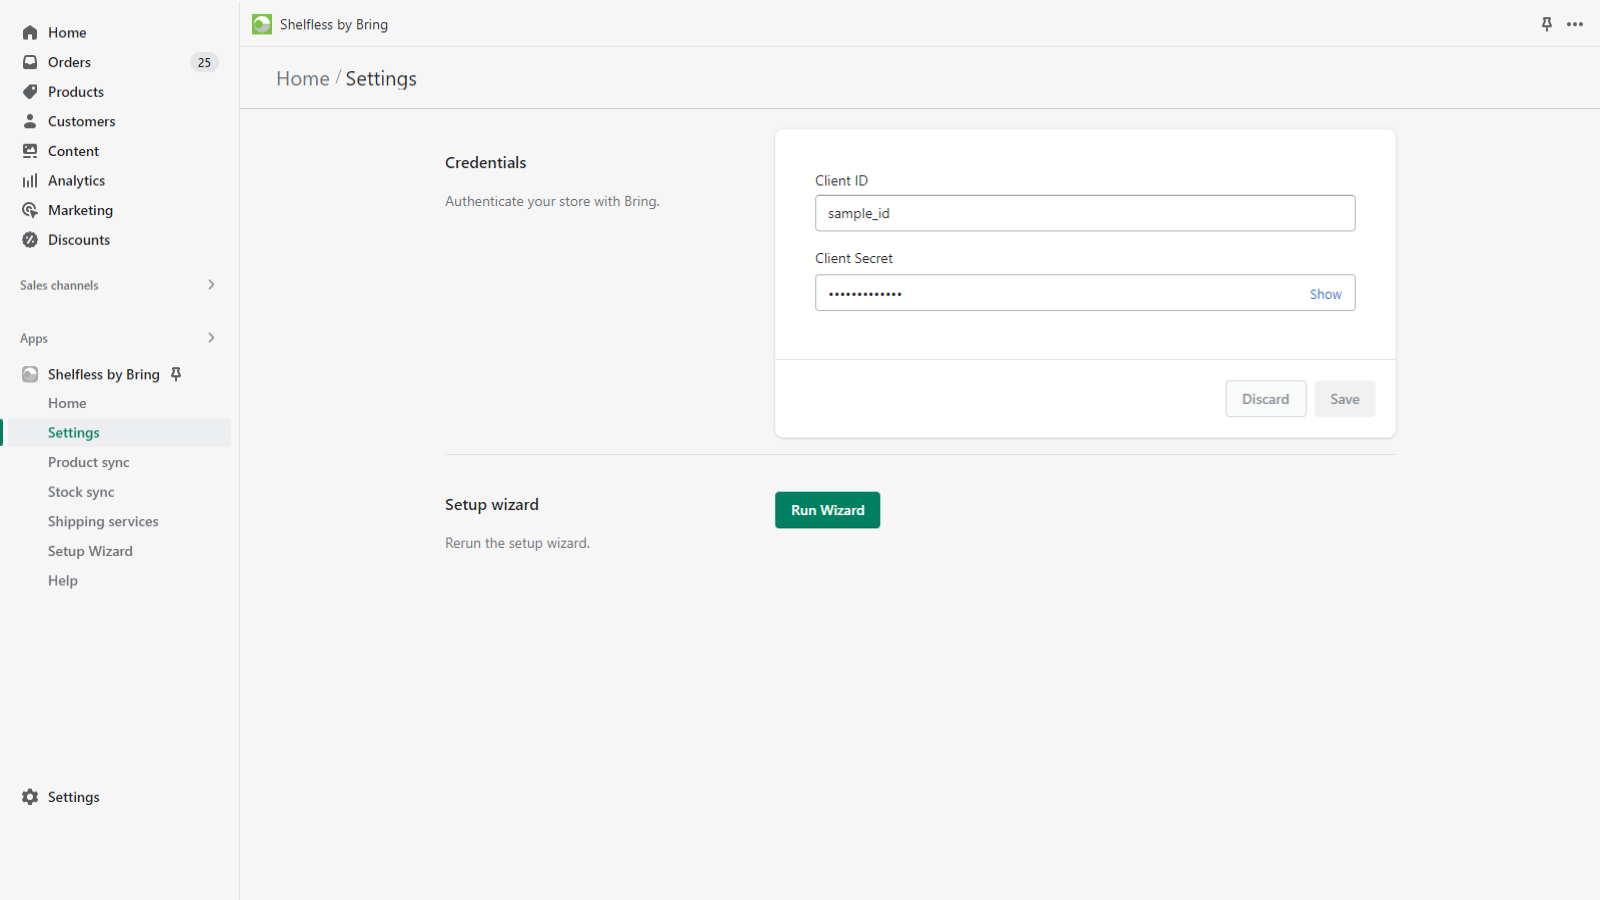The width and height of the screenshot is (1600, 900).
Task: Focus the Client ID input field
Action: click(1085, 213)
